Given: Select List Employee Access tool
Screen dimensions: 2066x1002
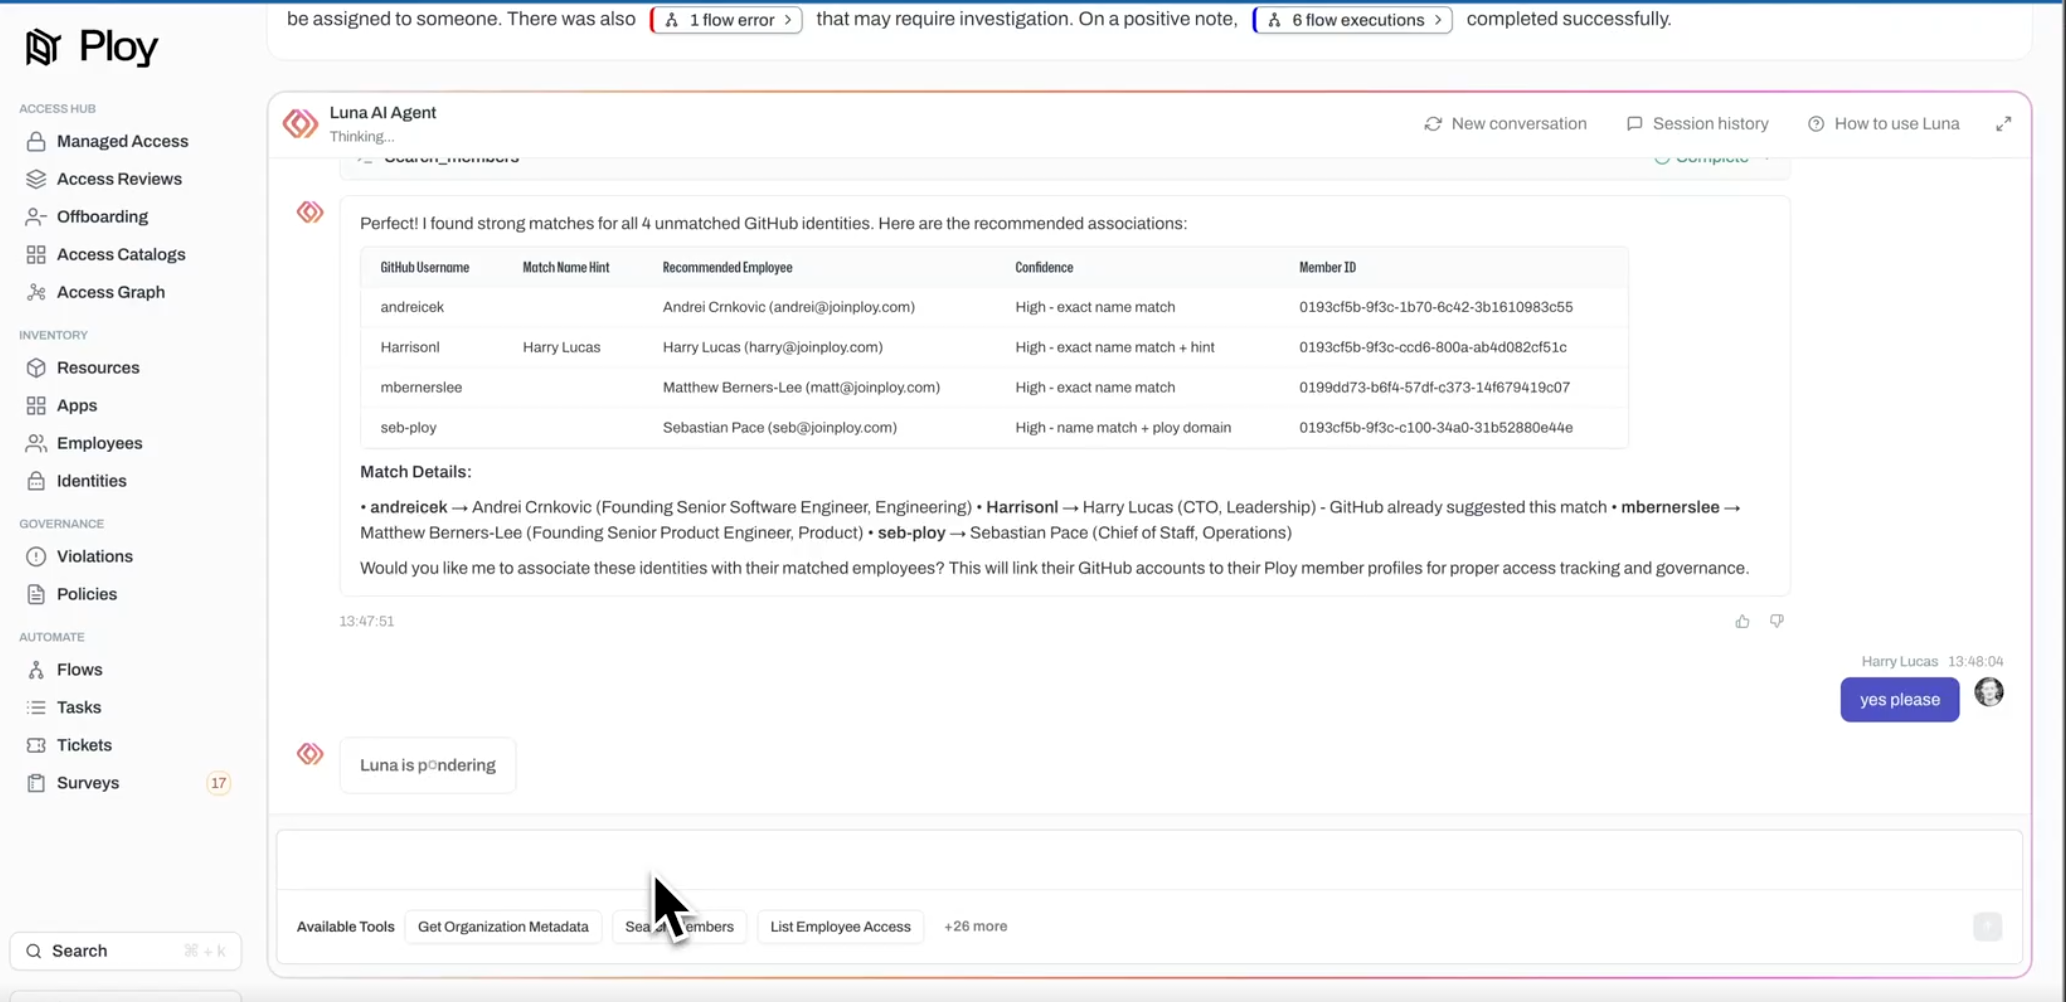Looking at the screenshot, I should click(840, 927).
